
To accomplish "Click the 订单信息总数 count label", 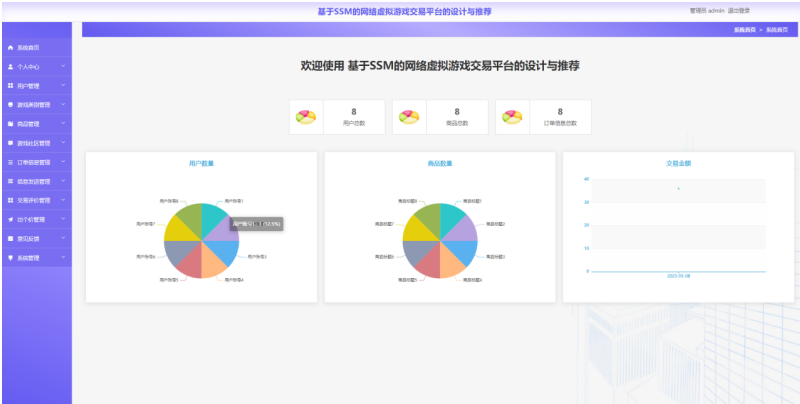I will point(560,123).
